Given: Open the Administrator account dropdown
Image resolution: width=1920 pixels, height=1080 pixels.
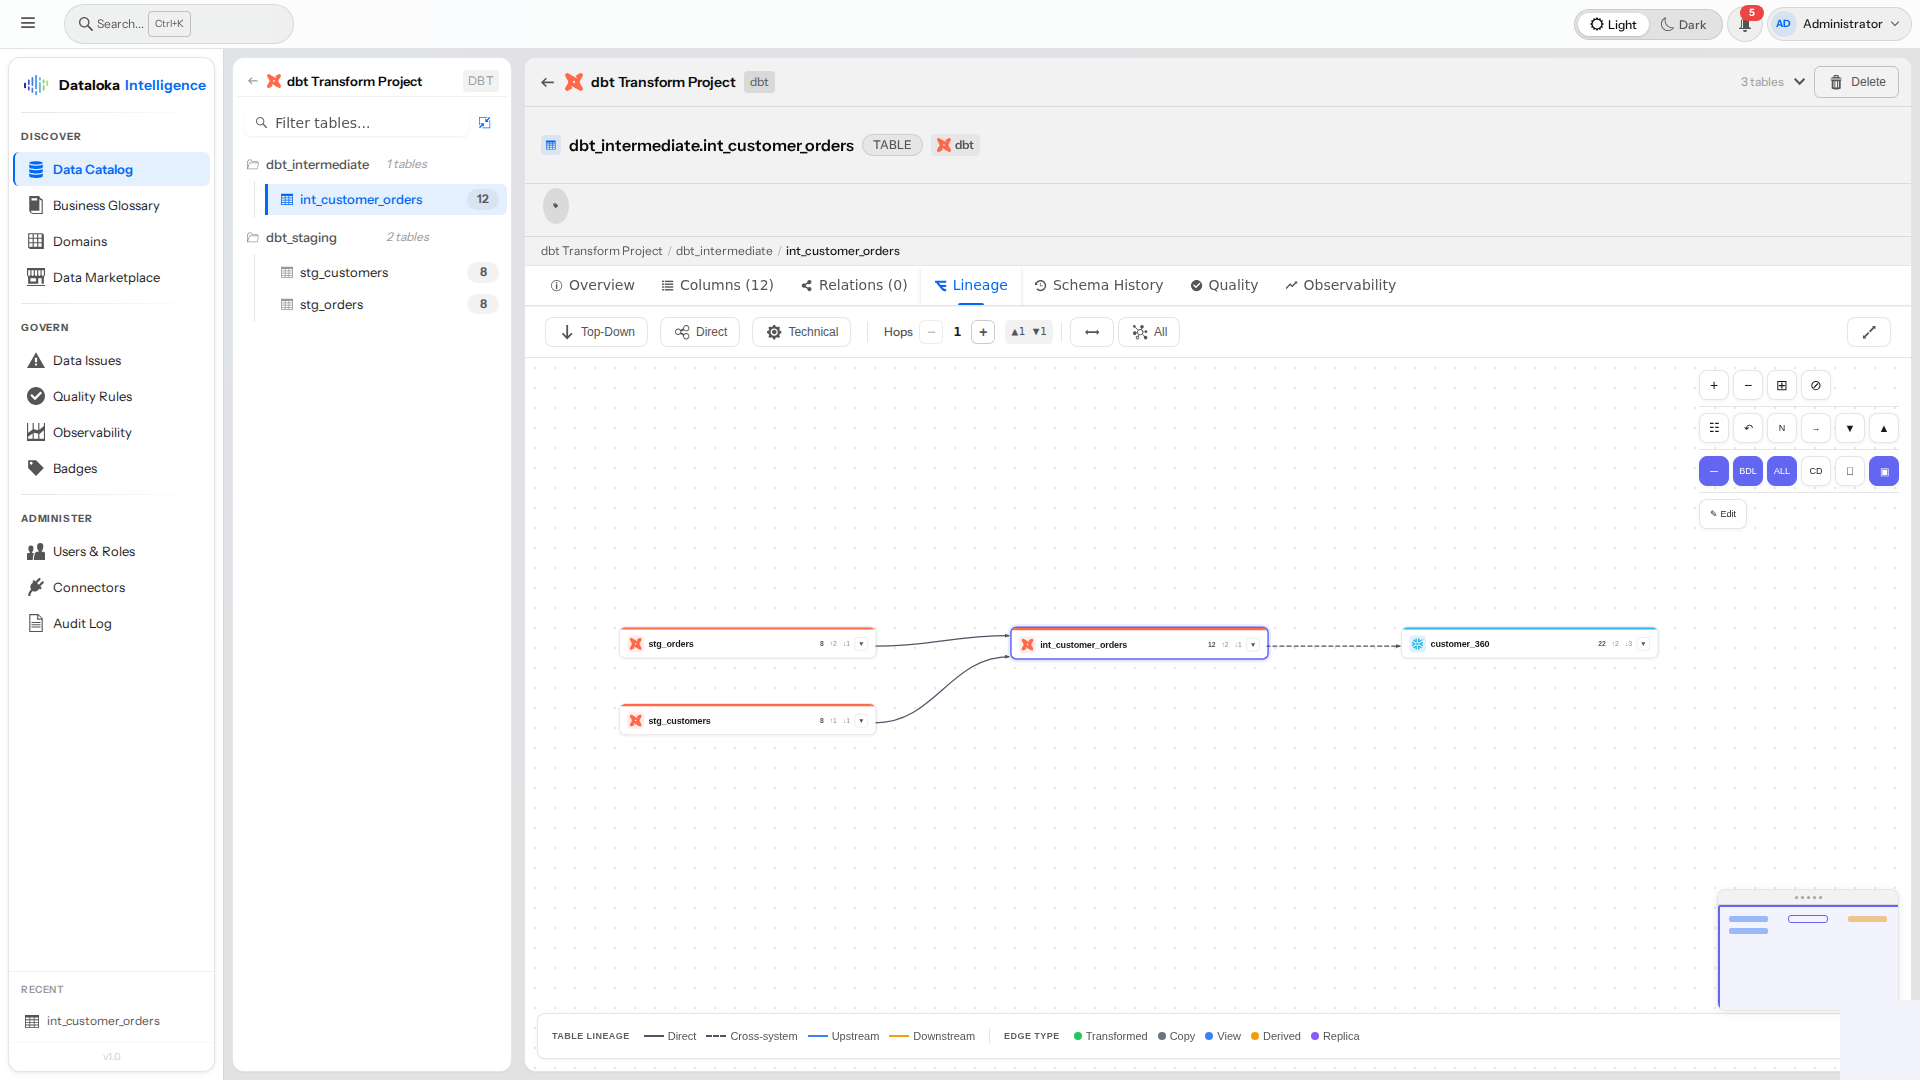Looking at the screenshot, I should [1839, 23].
